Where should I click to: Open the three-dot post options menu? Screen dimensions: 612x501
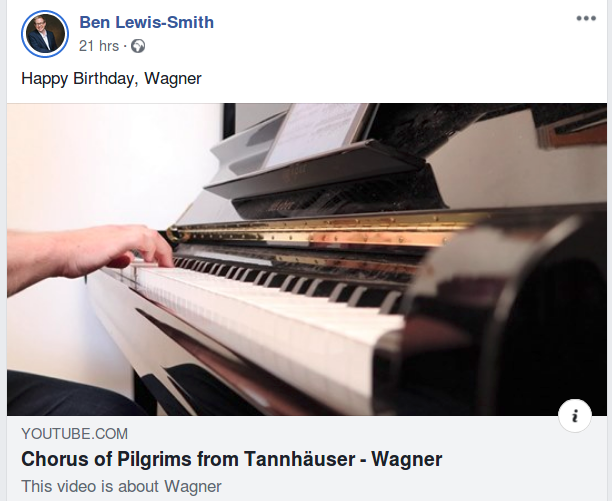tap(586, 18)
